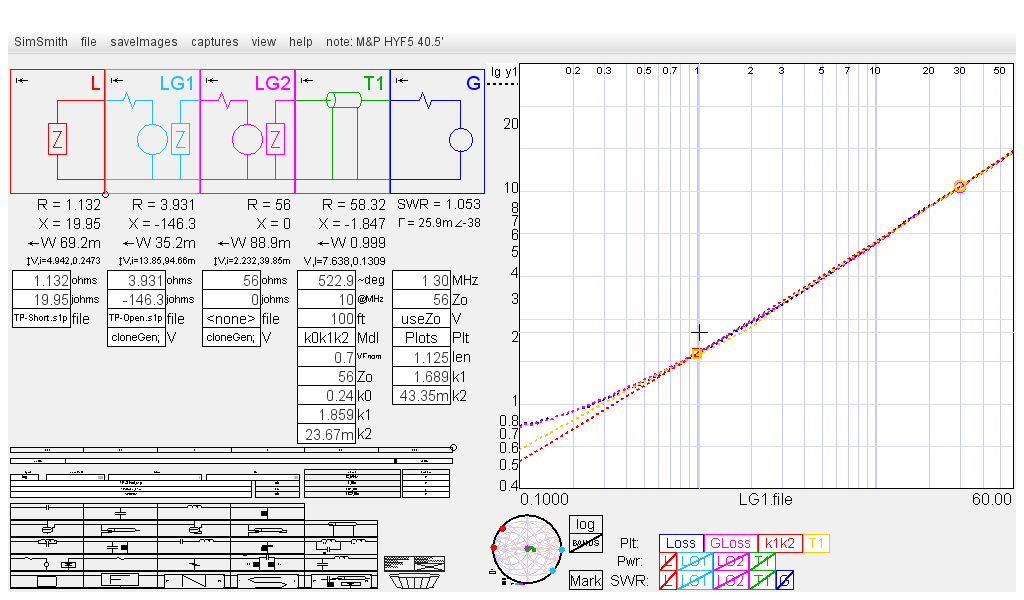Click the black marker on second slider bar

[396, 461]
